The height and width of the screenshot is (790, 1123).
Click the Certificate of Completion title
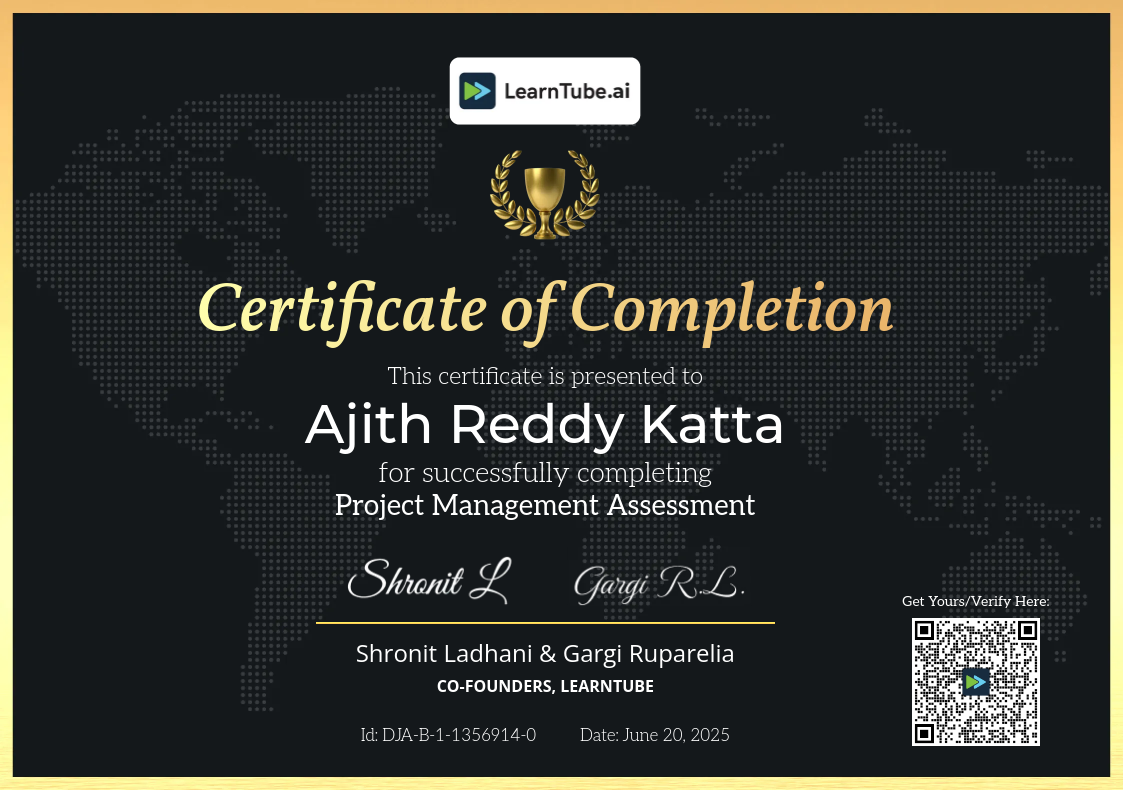[x=545, y=308]
